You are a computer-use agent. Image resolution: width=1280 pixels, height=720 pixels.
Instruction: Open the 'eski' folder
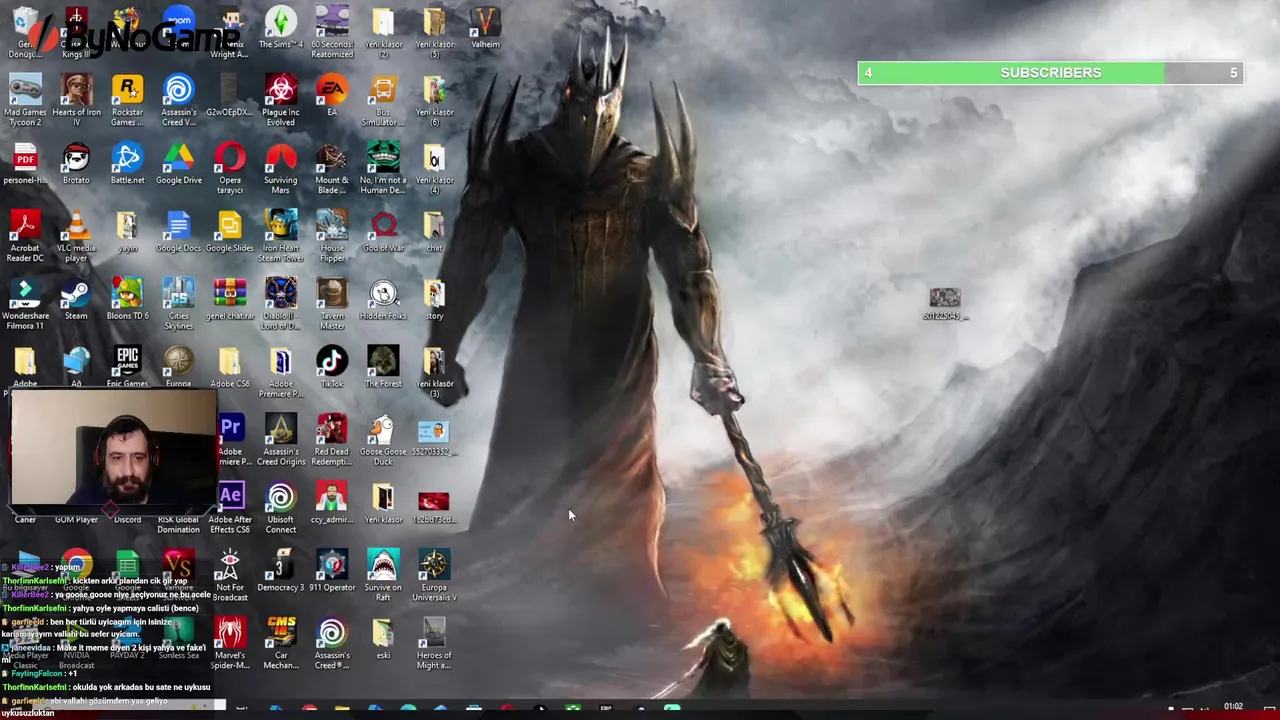(x=383, y=638)
